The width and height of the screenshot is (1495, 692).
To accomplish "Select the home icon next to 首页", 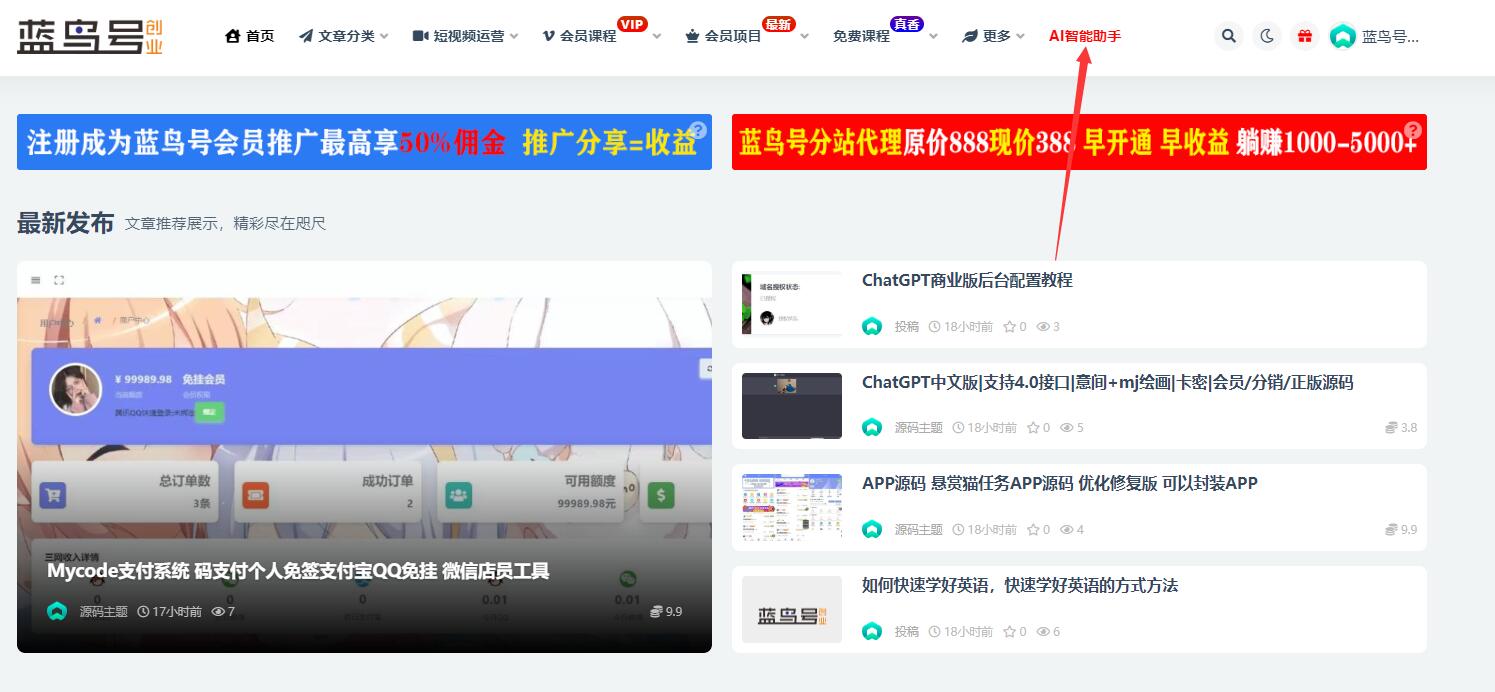I will coord(233,35).
